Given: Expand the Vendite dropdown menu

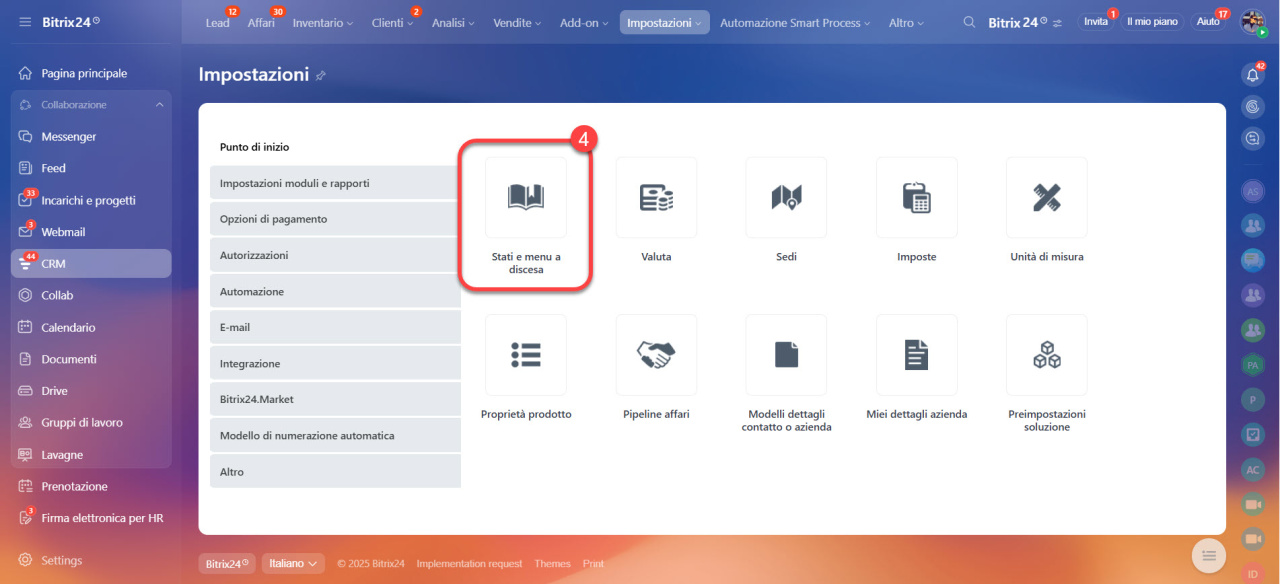Looking at the screenshot, I should click(x=517, y=22).
